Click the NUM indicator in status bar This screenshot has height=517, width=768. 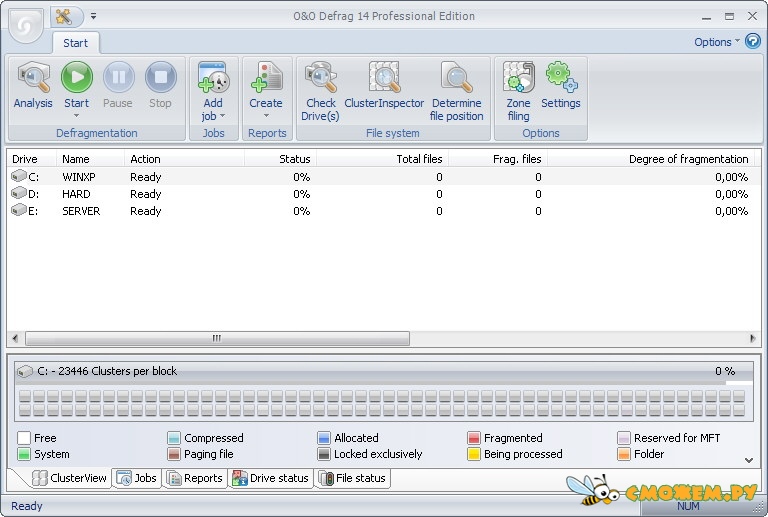click(688, 506)
